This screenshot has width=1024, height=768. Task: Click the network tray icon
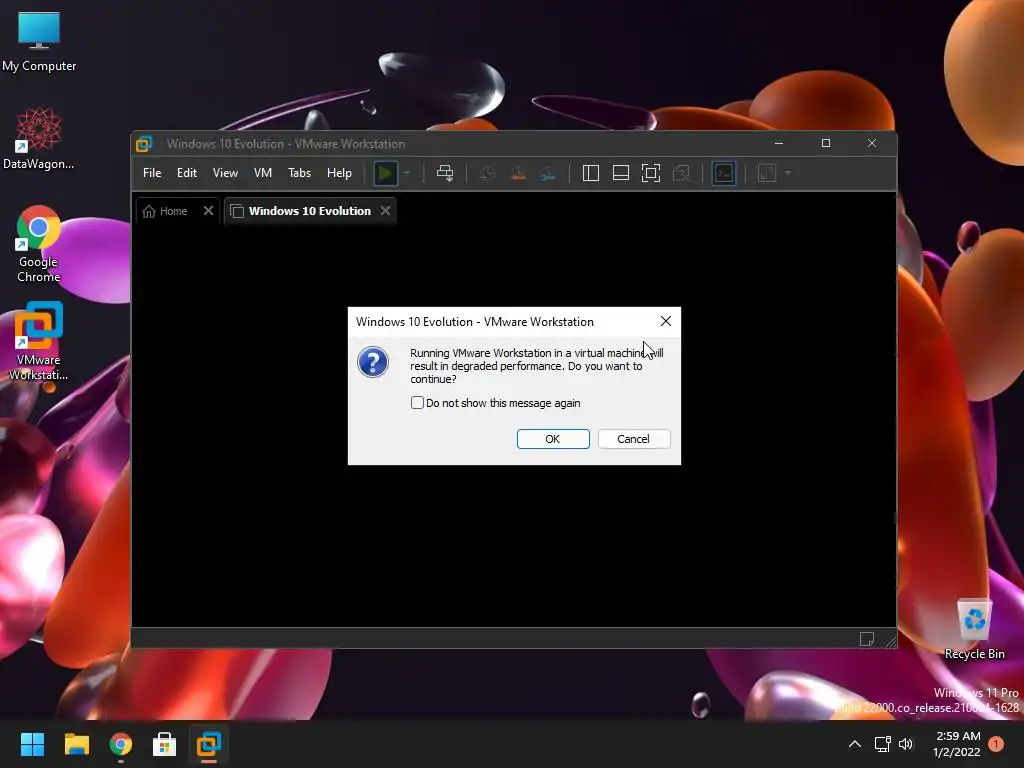(882, 744)
